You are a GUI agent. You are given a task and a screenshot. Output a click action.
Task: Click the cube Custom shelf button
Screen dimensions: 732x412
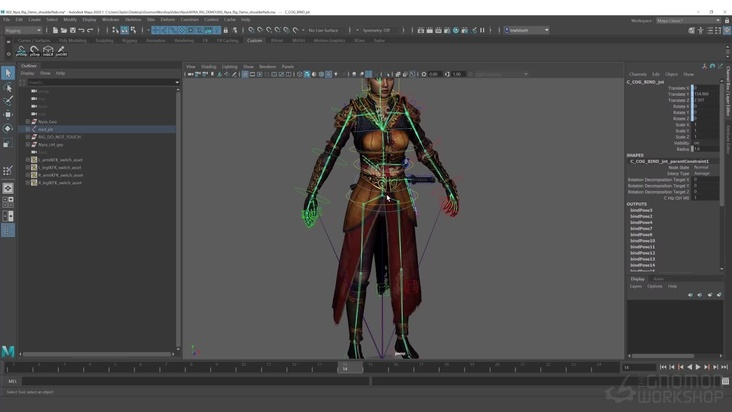click(x=48, y=51)
